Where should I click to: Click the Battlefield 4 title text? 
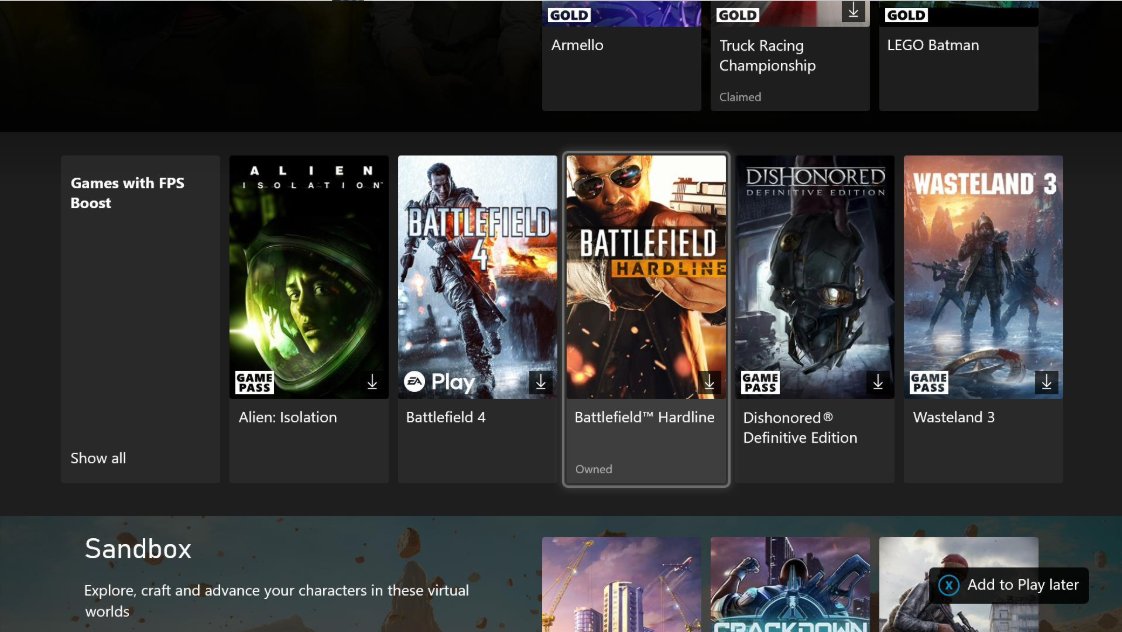click(446, 417)
